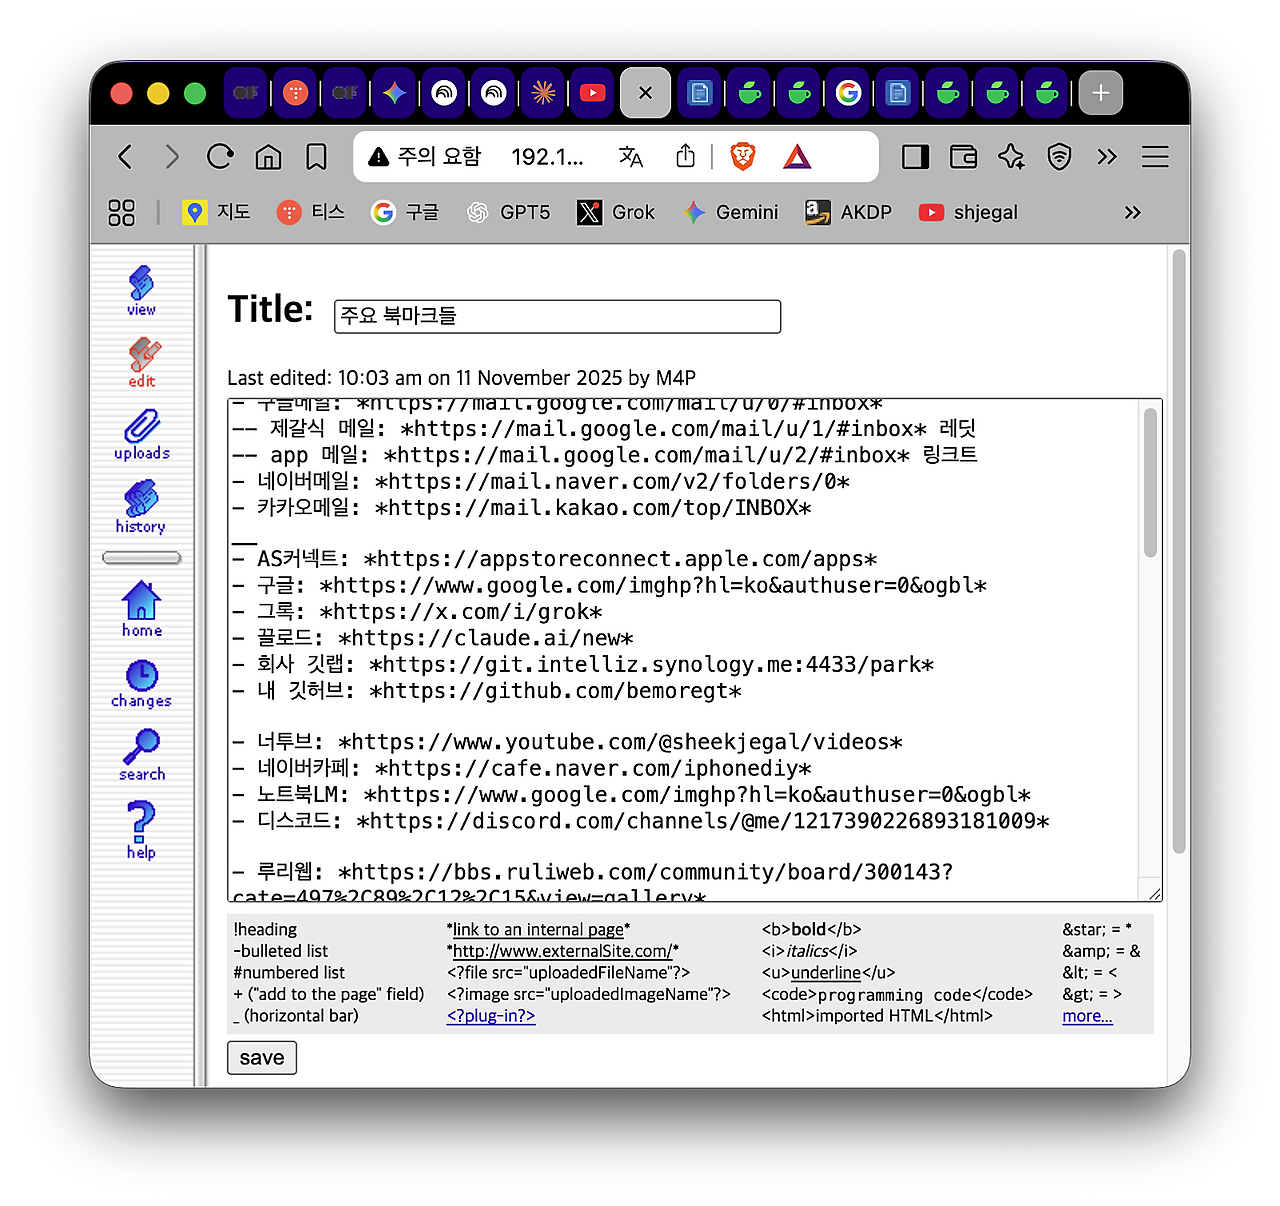Click the 디스코드 line in the editor
The image size is (1280, 1206).
click(641, 821)
